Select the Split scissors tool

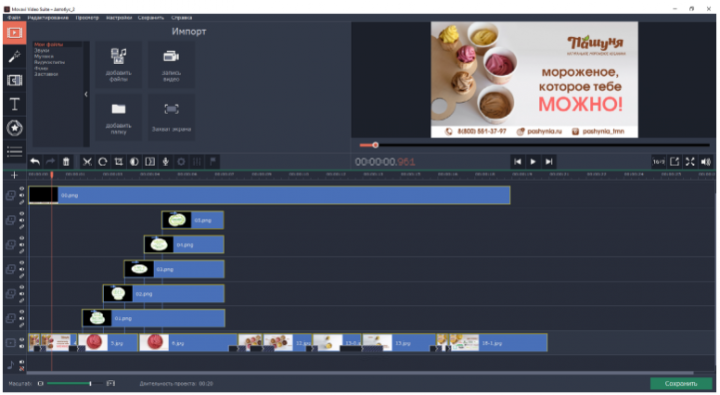coord(87,162)
